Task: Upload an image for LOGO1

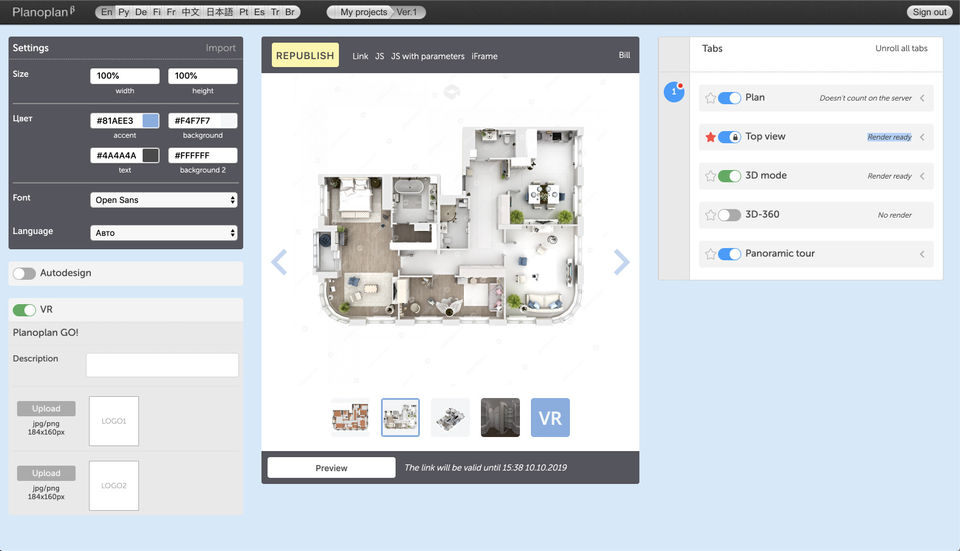Action: [46, 408]
